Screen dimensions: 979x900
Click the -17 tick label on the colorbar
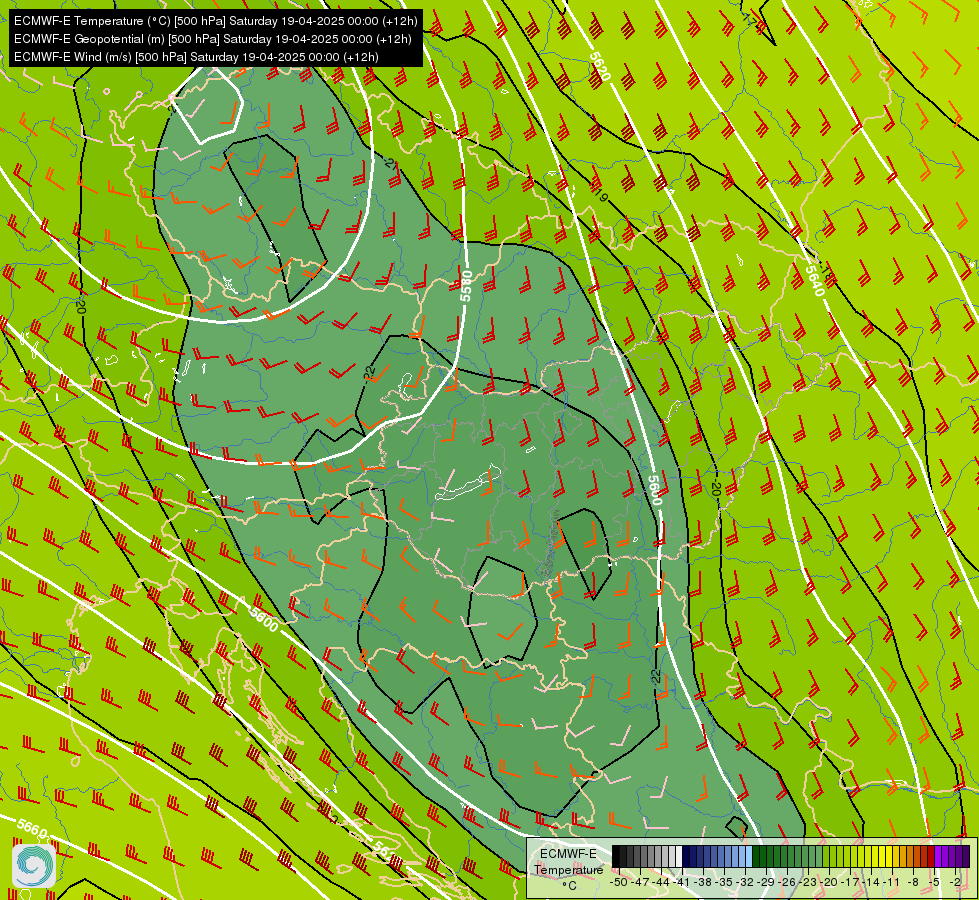coord(850,882)
